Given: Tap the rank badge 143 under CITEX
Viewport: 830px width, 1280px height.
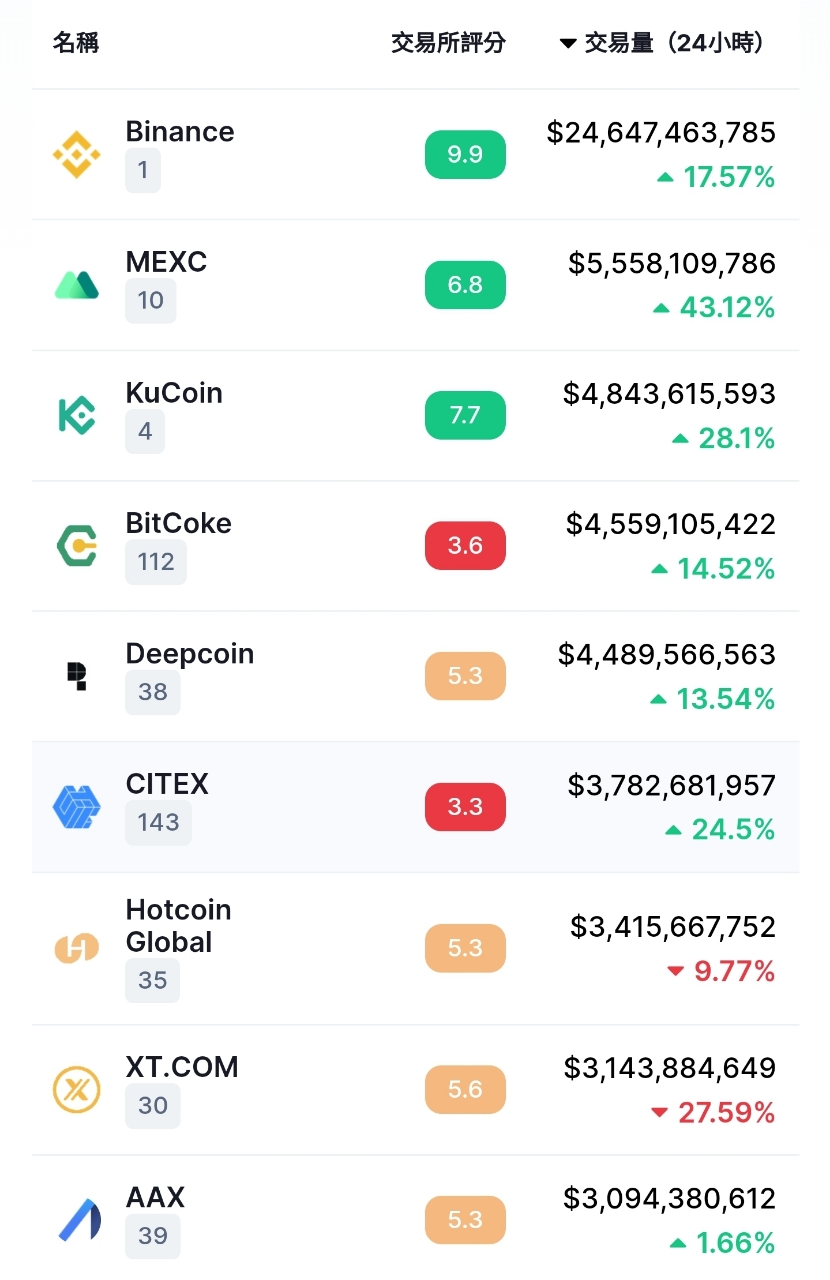Looking at the screenshot, I should tap(158, 823).
